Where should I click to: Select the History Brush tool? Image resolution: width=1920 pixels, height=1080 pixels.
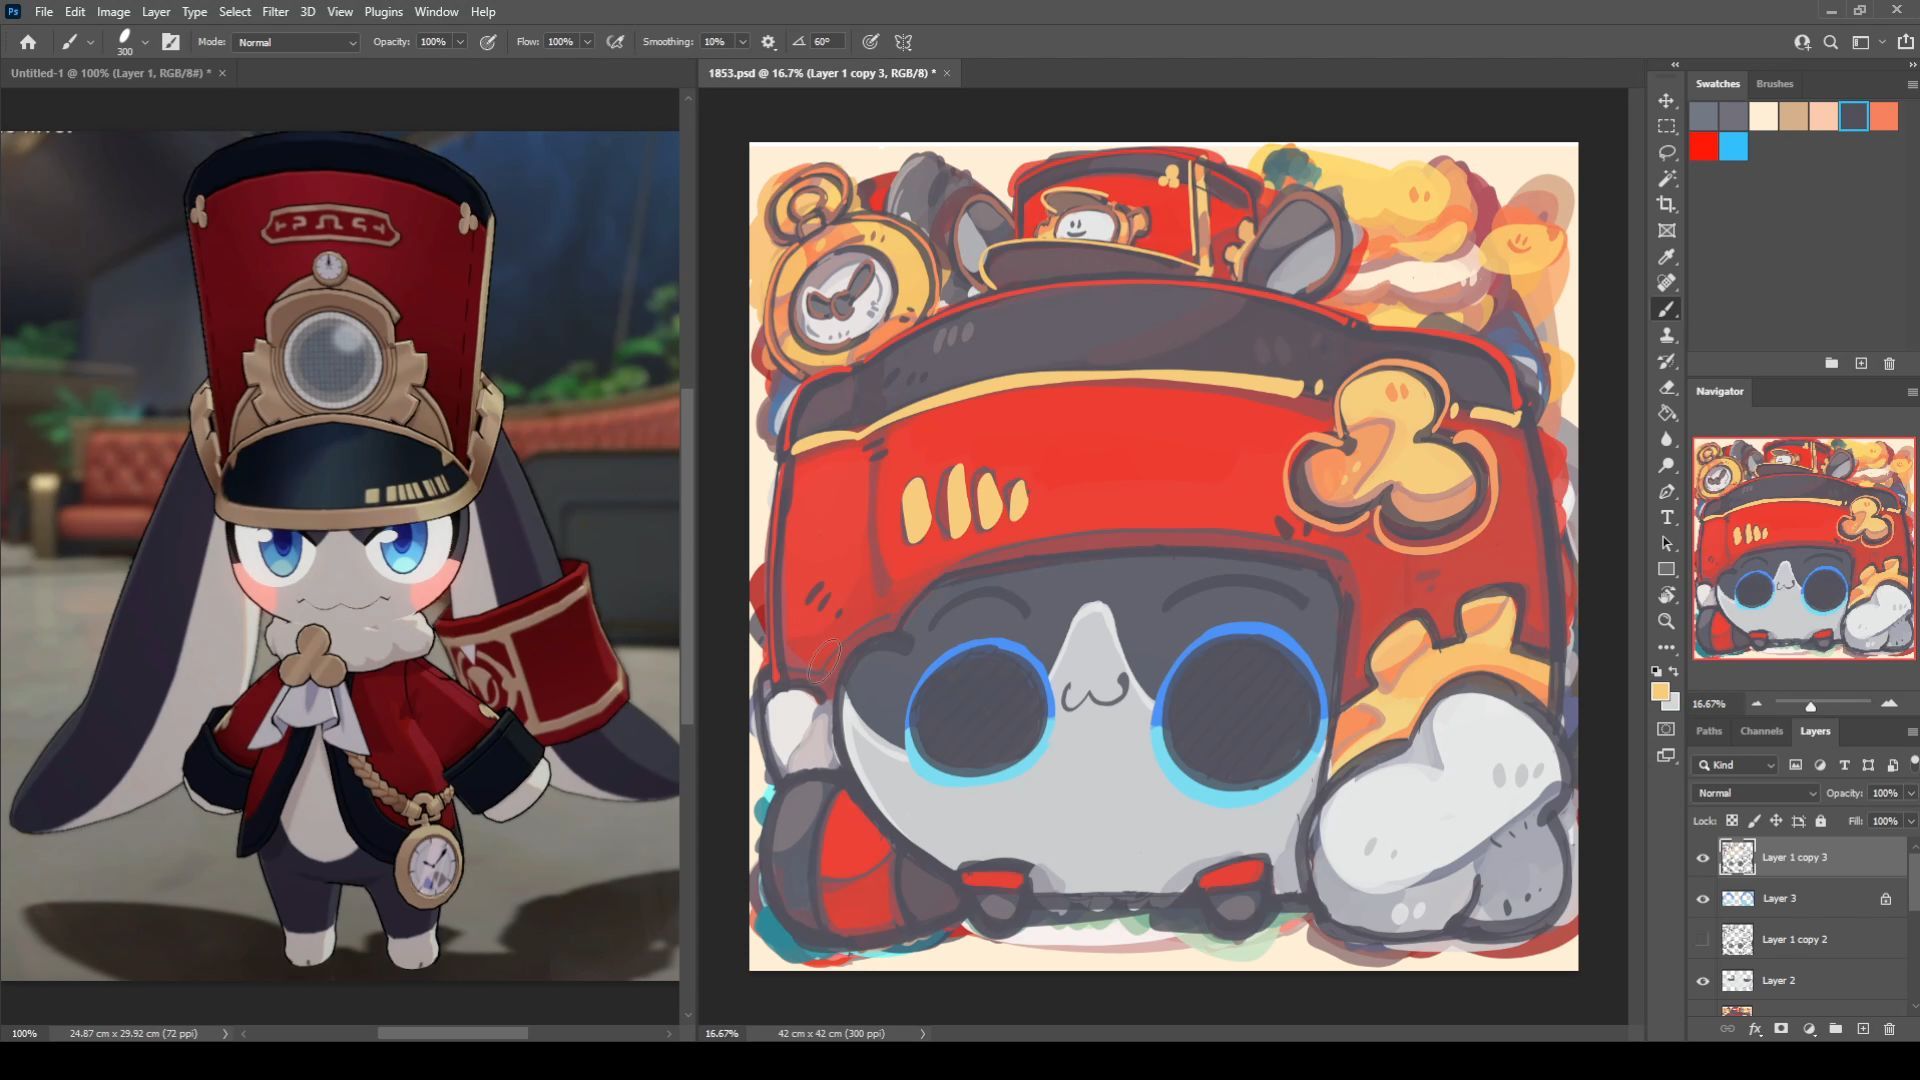point(1666,361)
